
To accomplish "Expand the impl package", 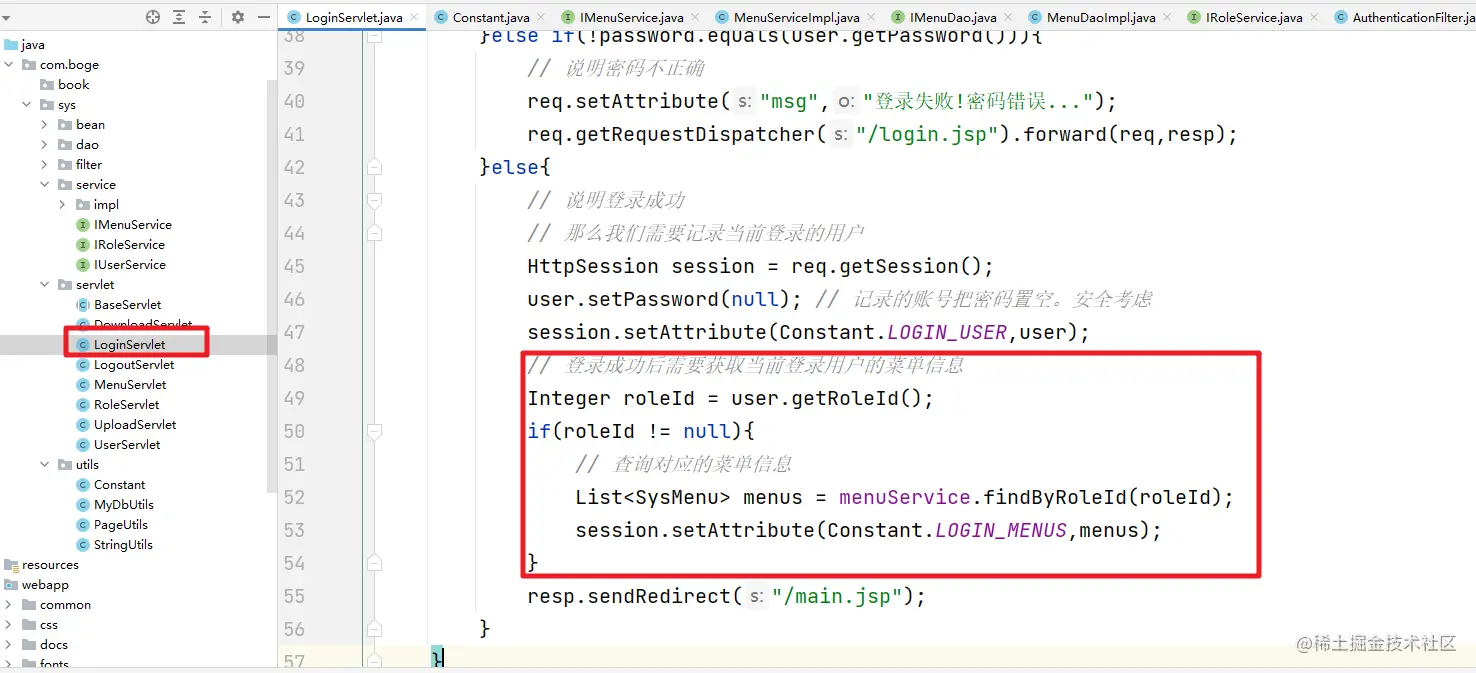I will coord(63,205).
